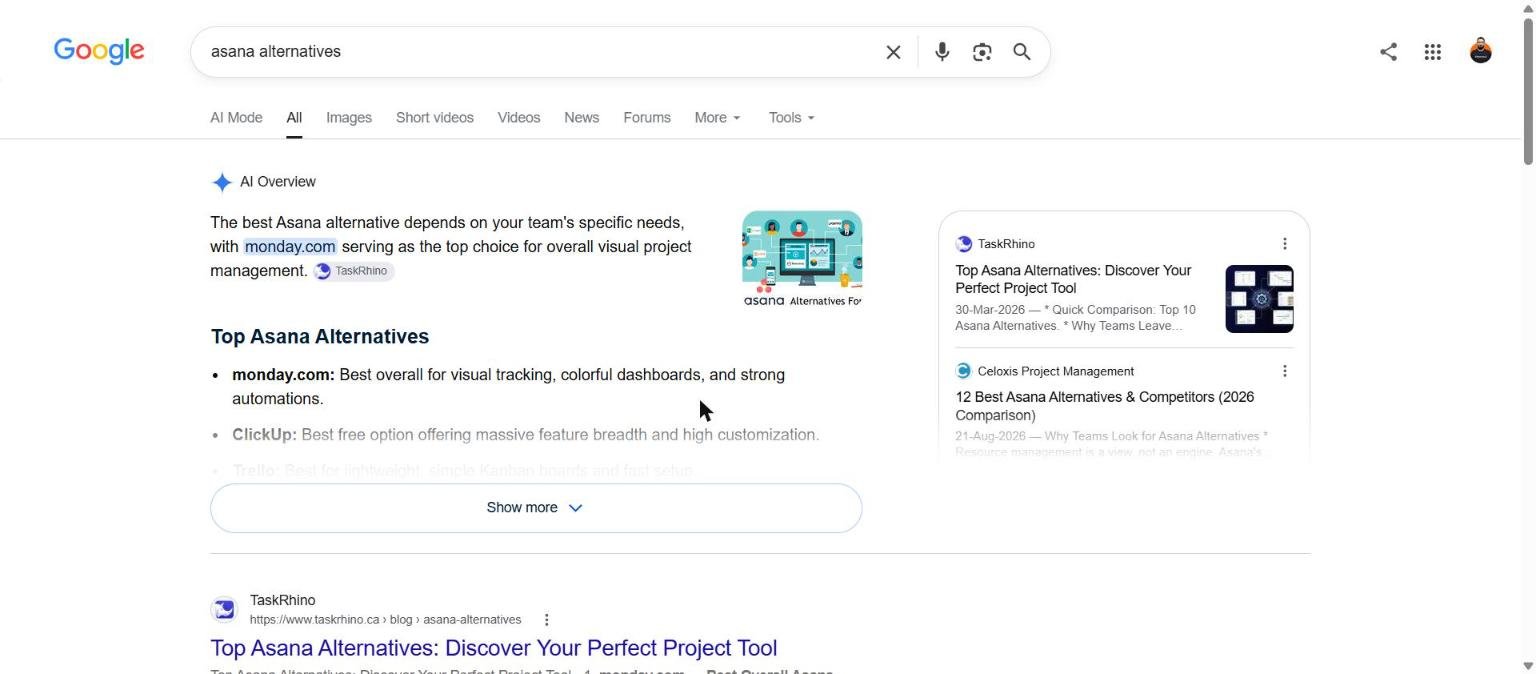Expand the More search filters dropdown

point(718,118)
